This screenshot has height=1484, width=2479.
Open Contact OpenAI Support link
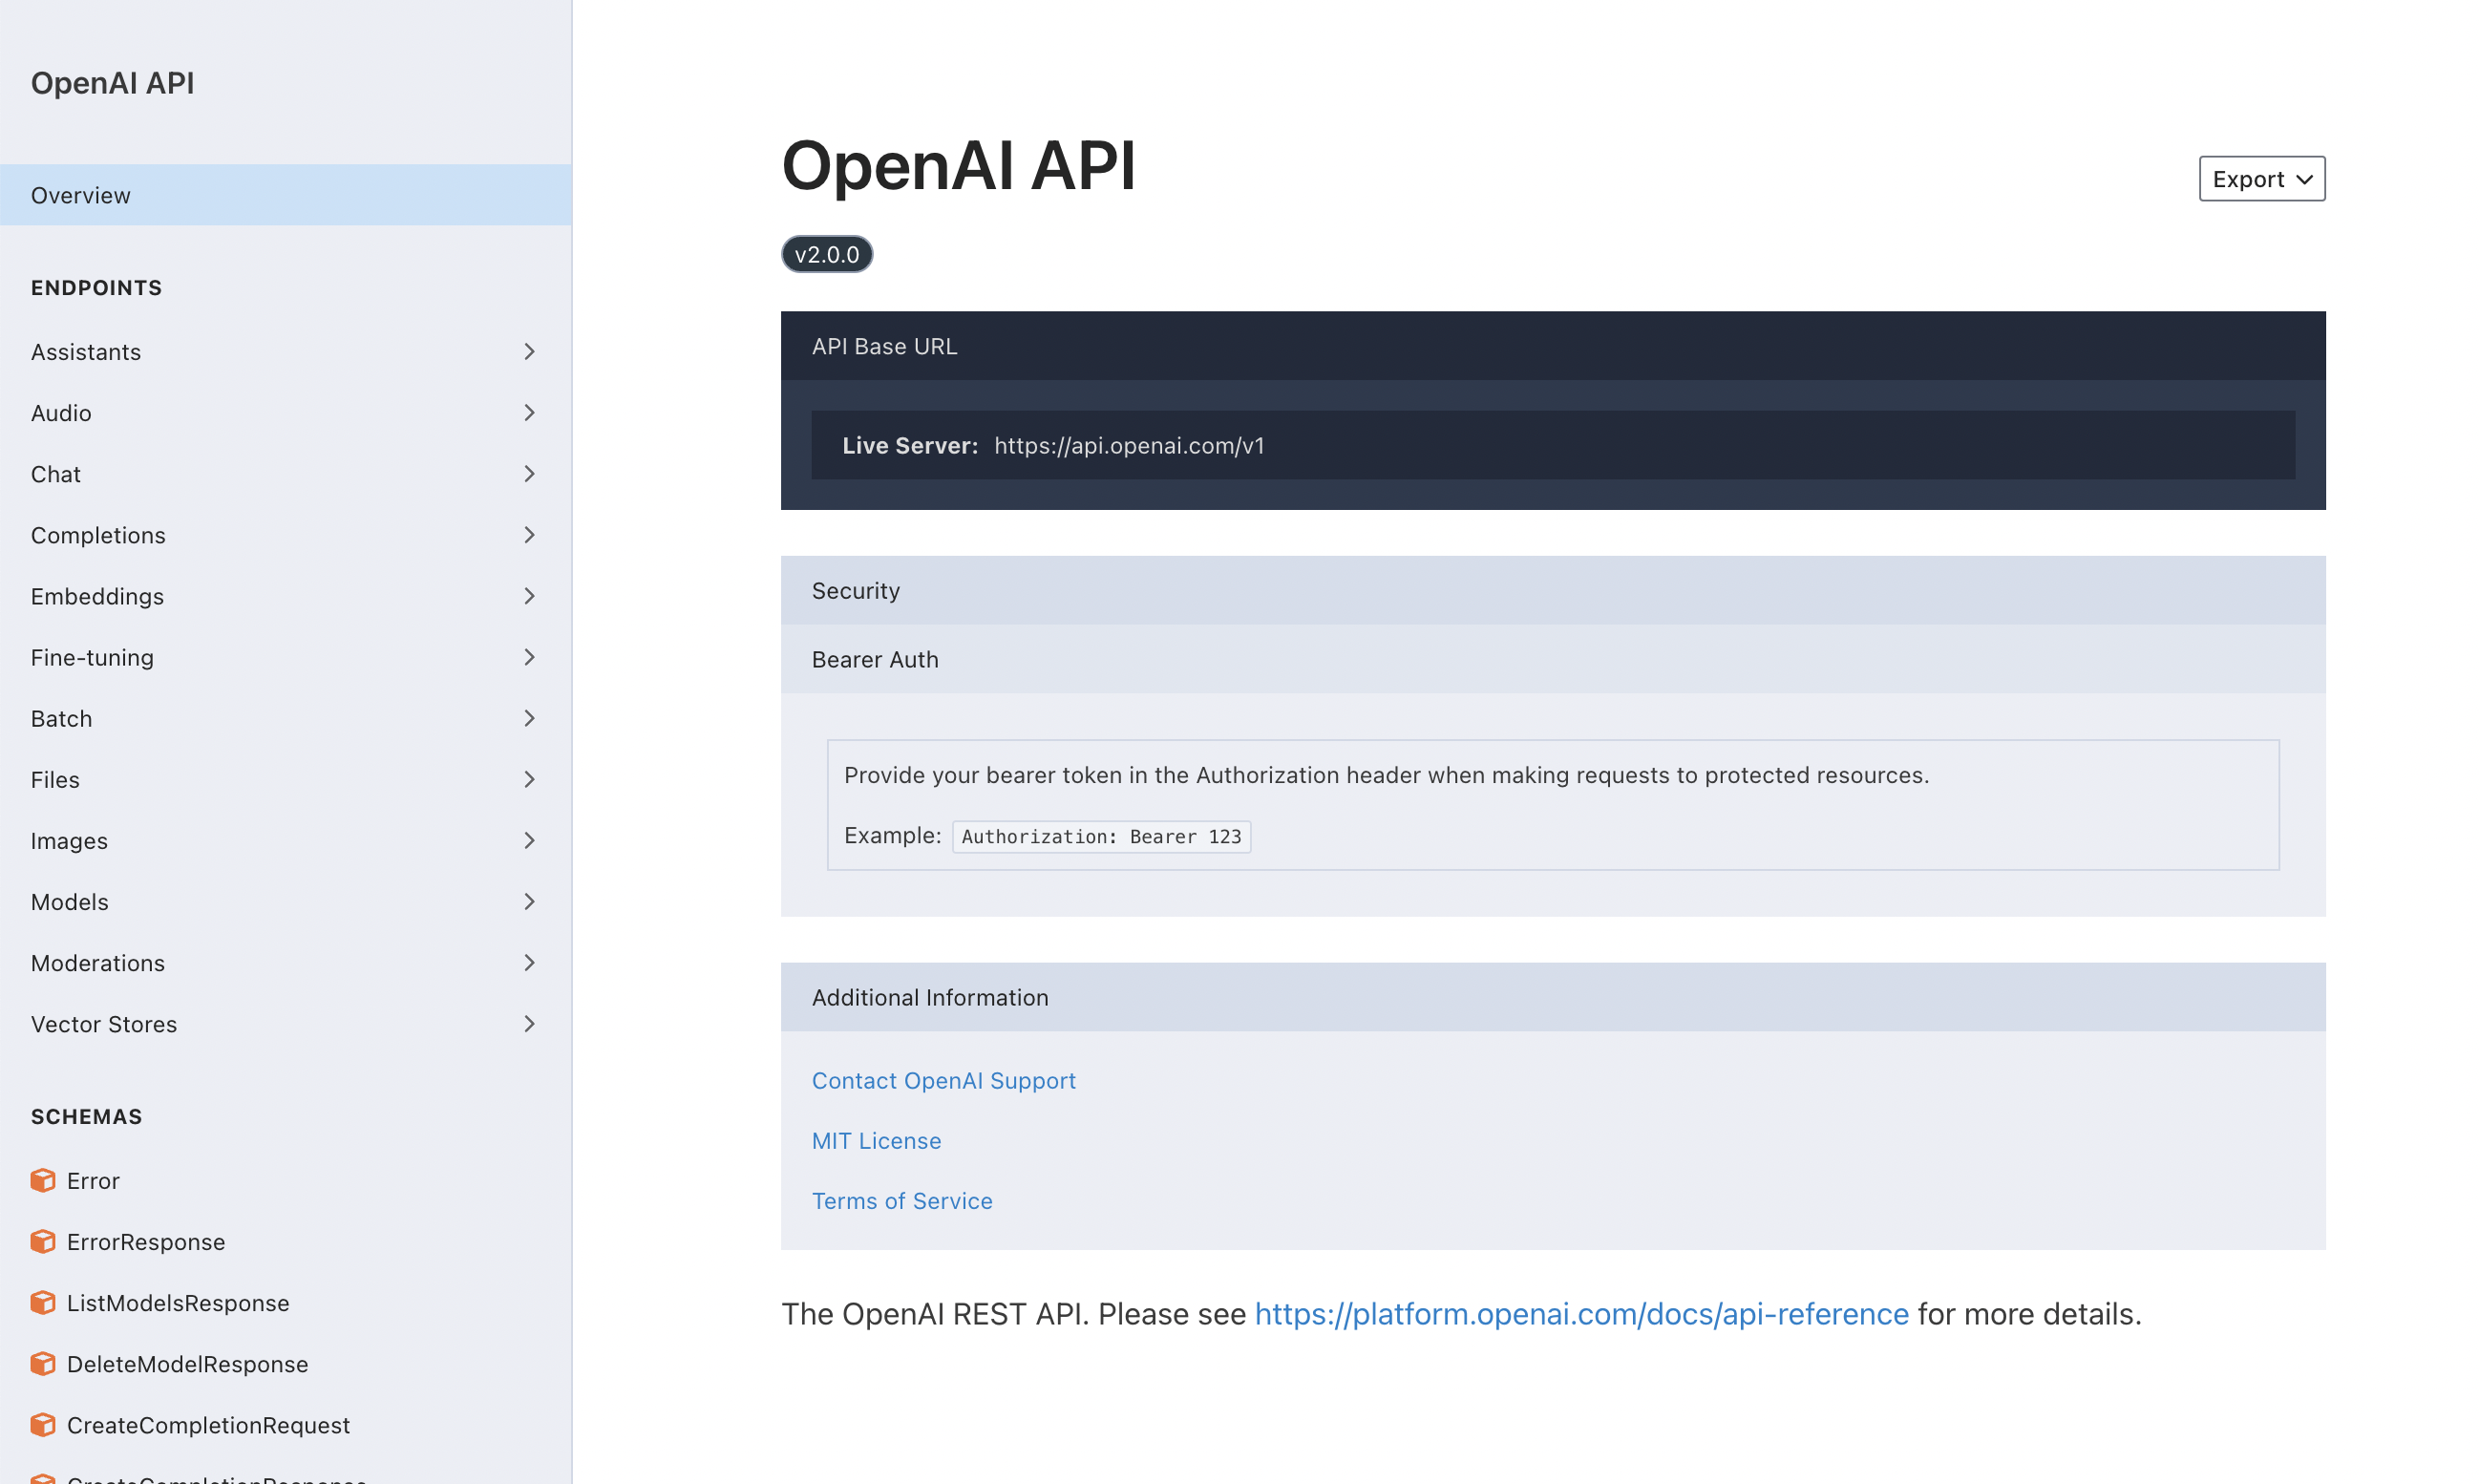pos(943,1080)
